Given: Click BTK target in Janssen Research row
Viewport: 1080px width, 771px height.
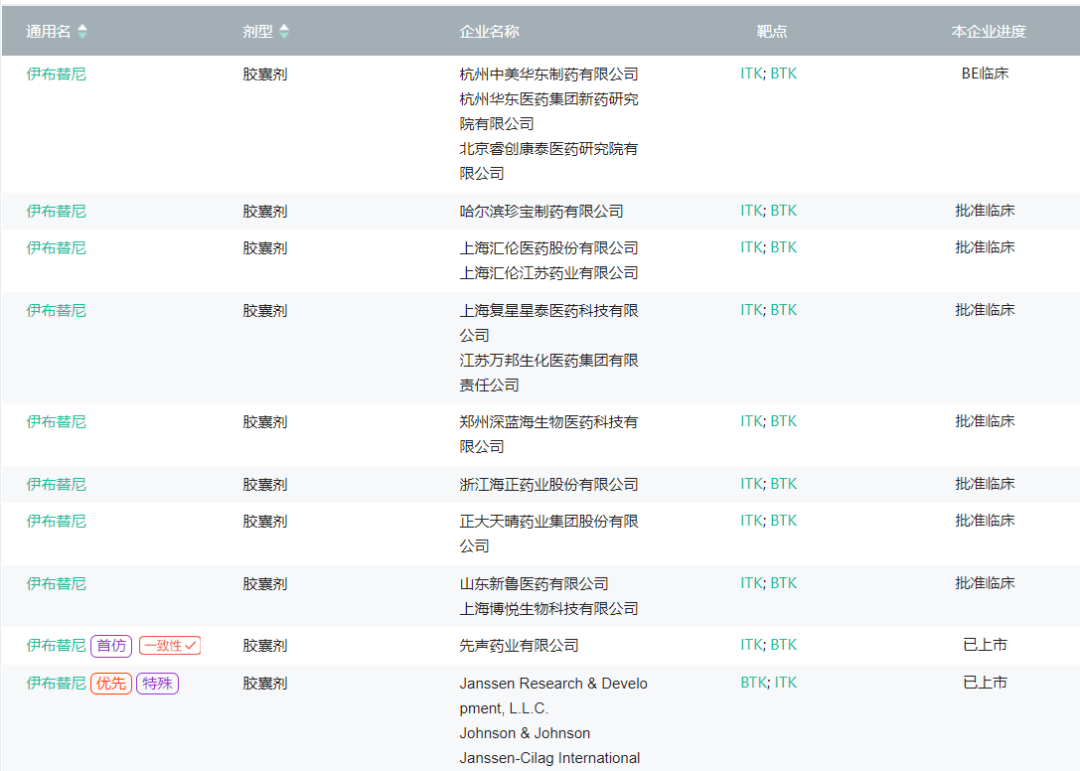Looking at the screenshot, I should (754, 683).
